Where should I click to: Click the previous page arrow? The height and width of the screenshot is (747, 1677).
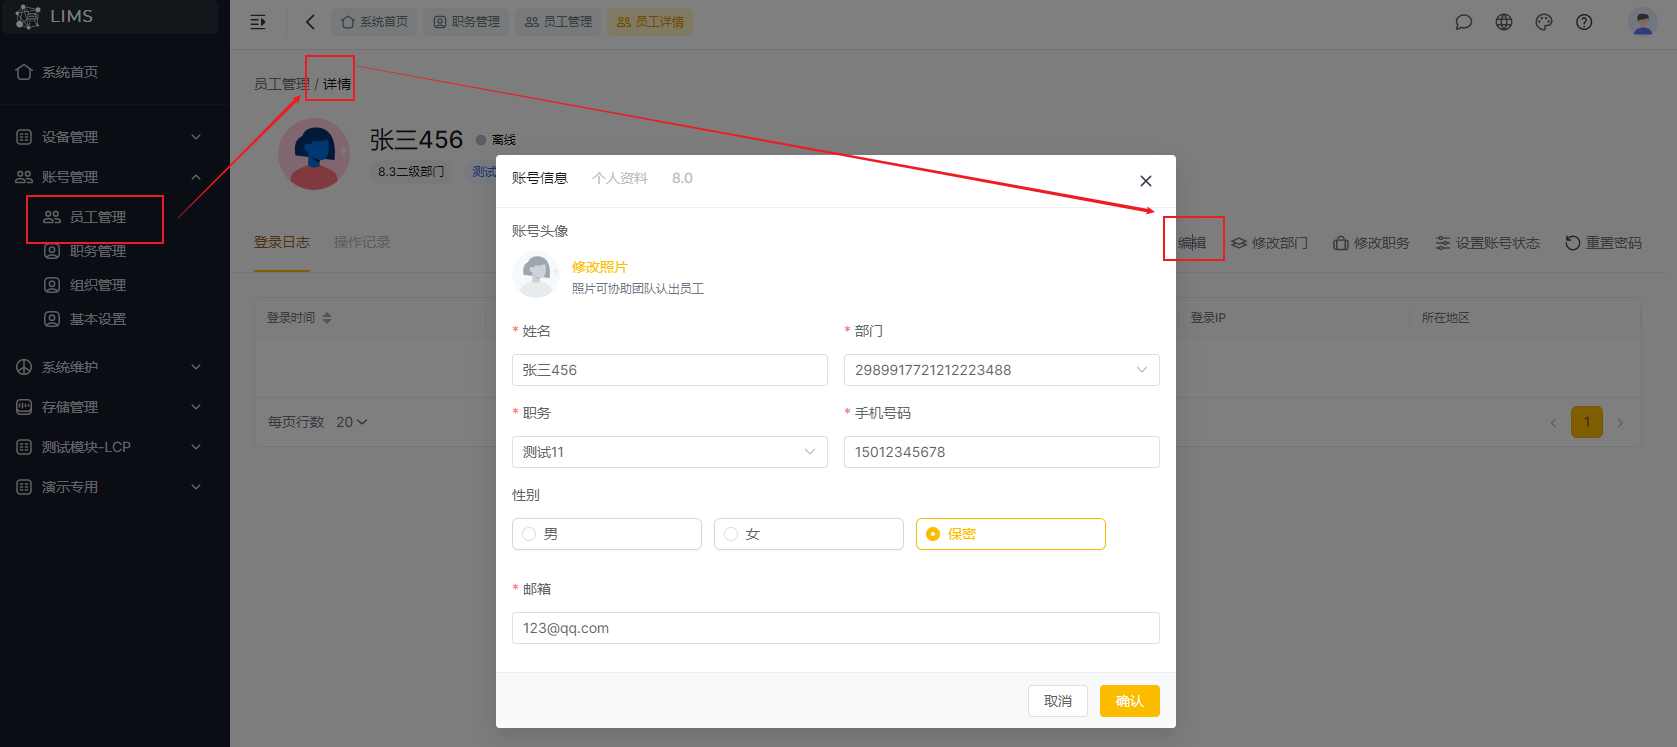click(1553, 423)
